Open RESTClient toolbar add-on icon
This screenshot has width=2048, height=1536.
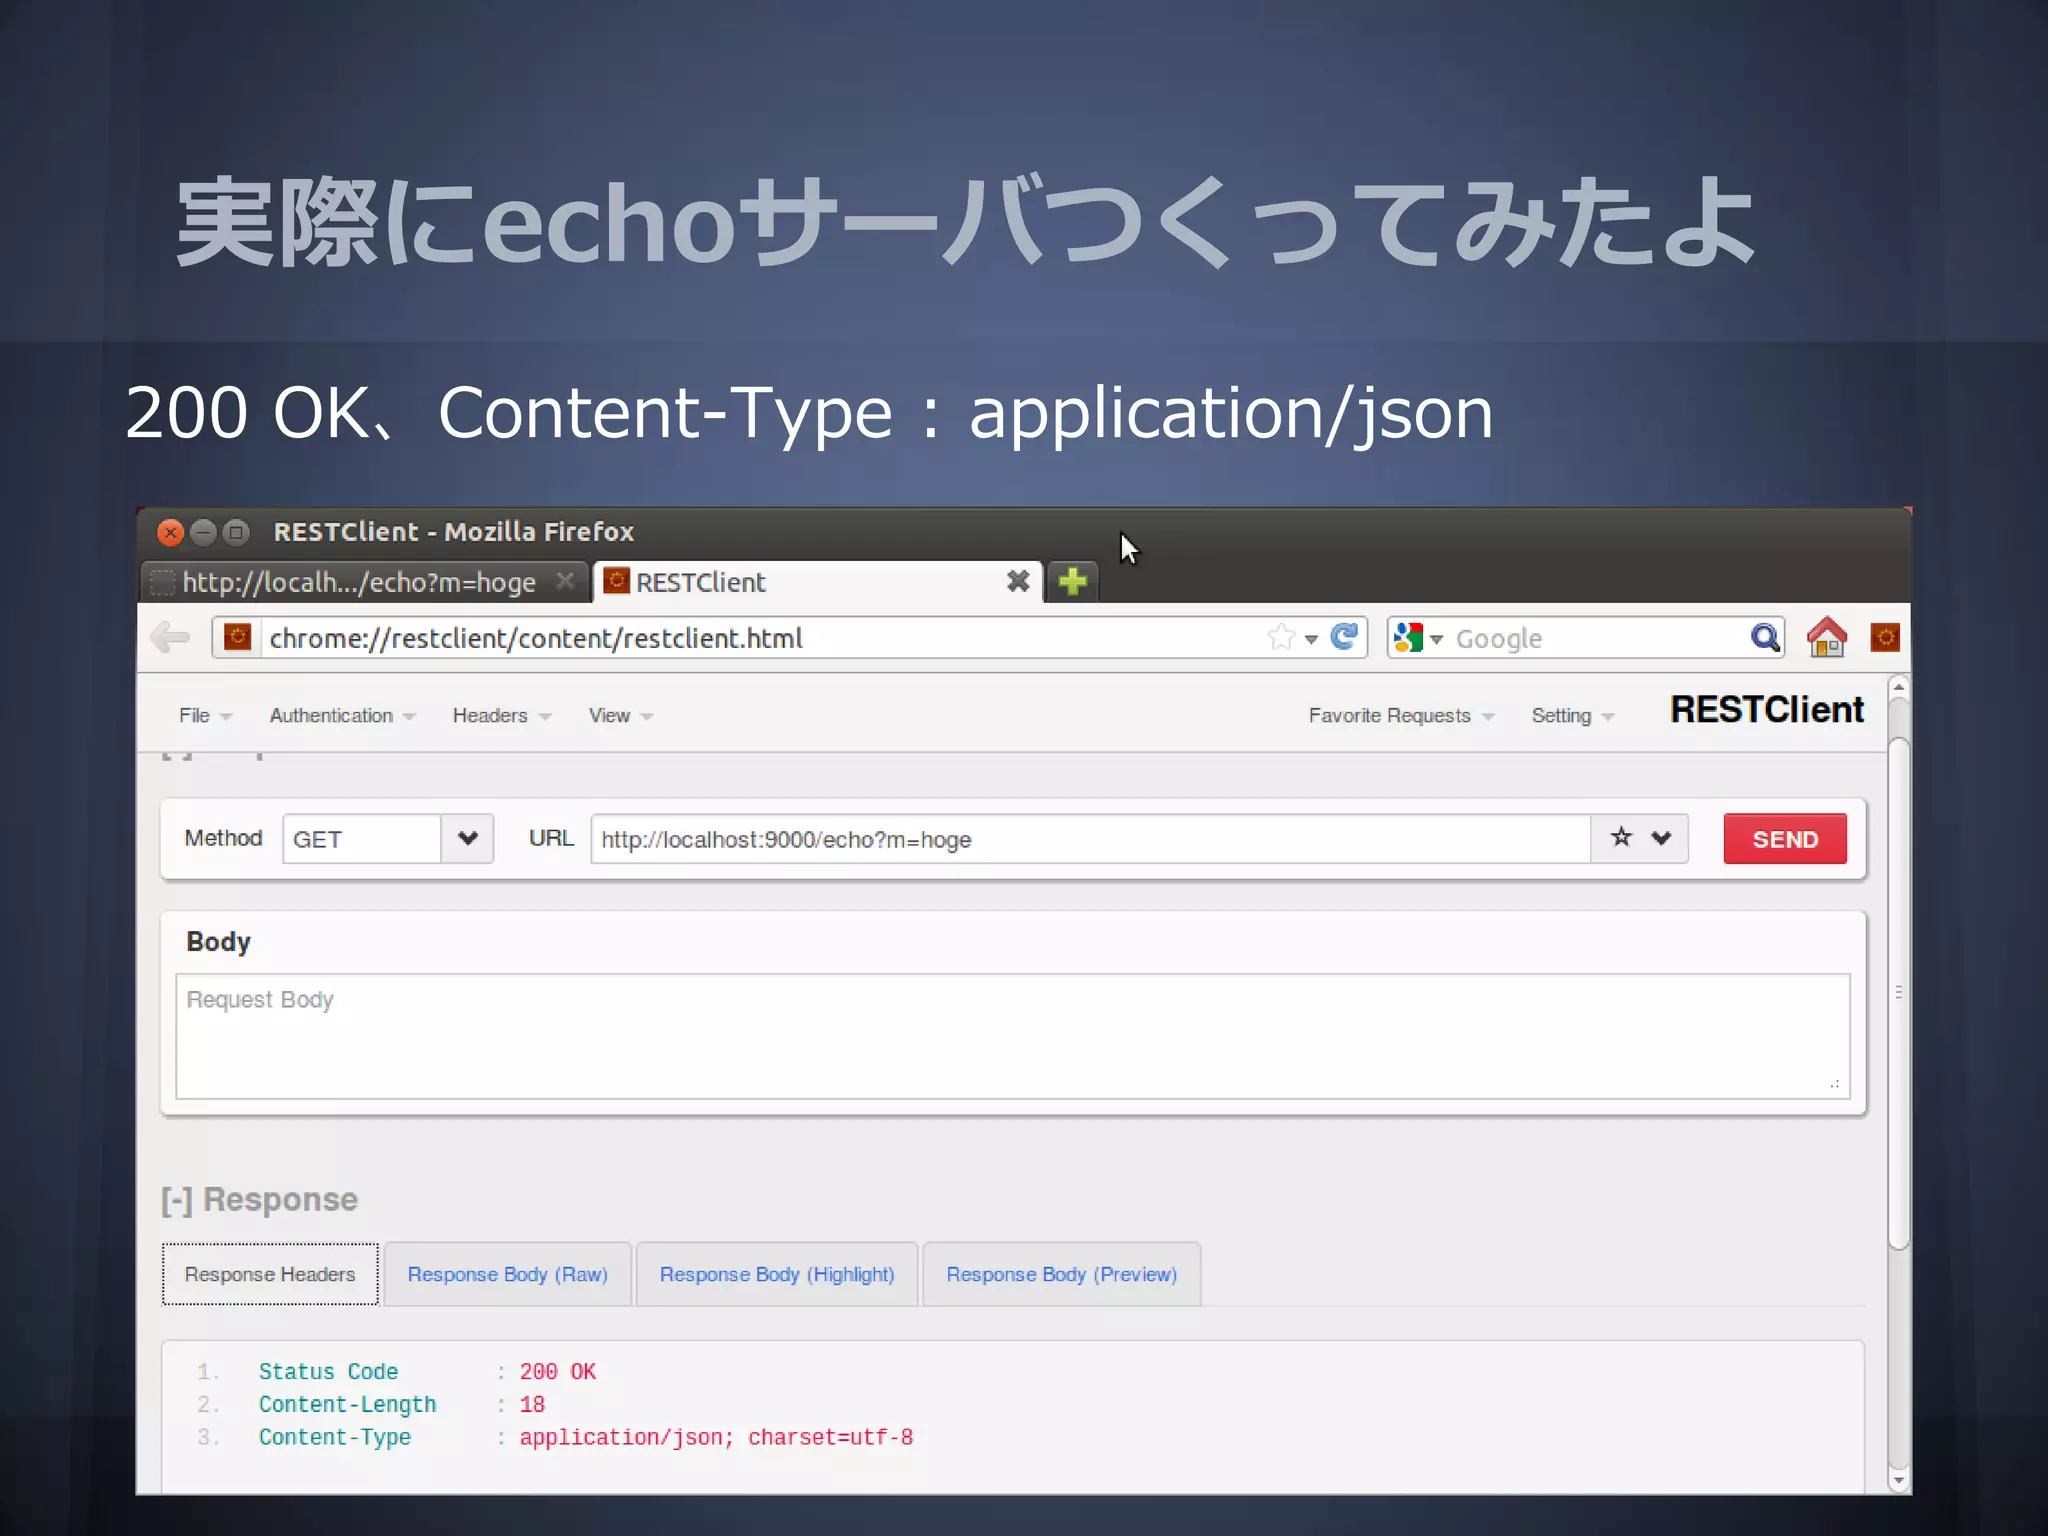pos(1884,637)
